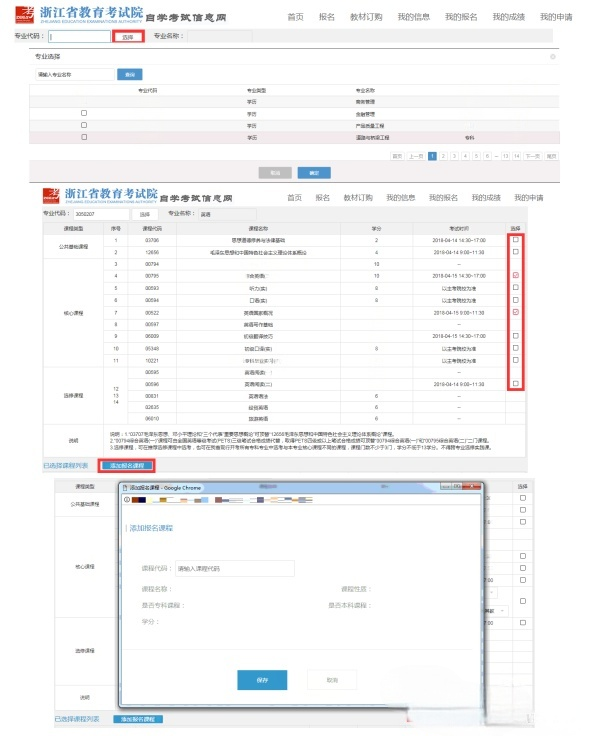
Task: Select page 13 in the pagination
Action: coord(505,156)
